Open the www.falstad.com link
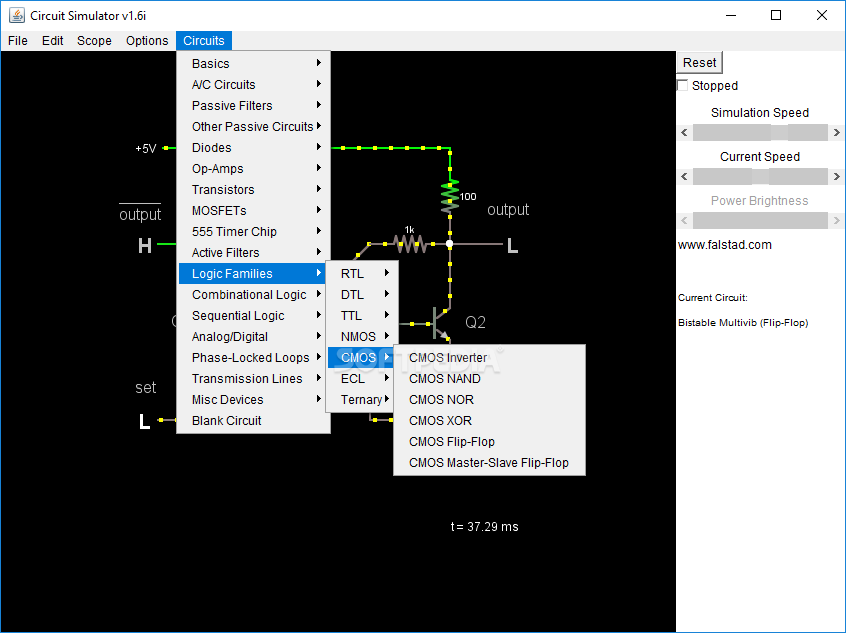This screenshot has height=633, width=846. tap(725, 245)
